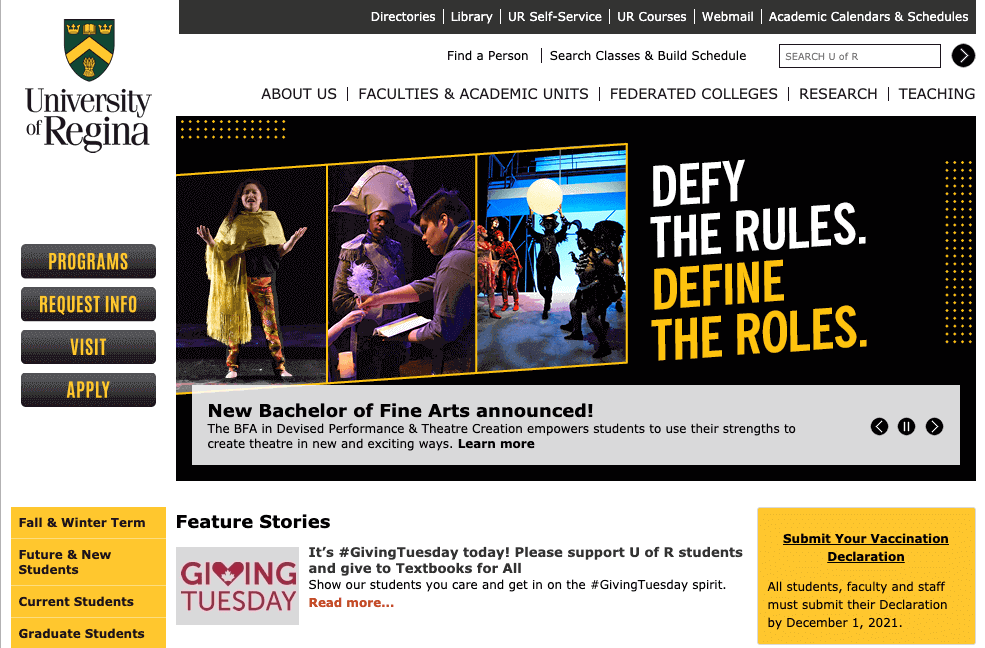Viewport: 985px width, 648px height.
Task: Follow the Find a Person link
Action: tap(487, 56)
